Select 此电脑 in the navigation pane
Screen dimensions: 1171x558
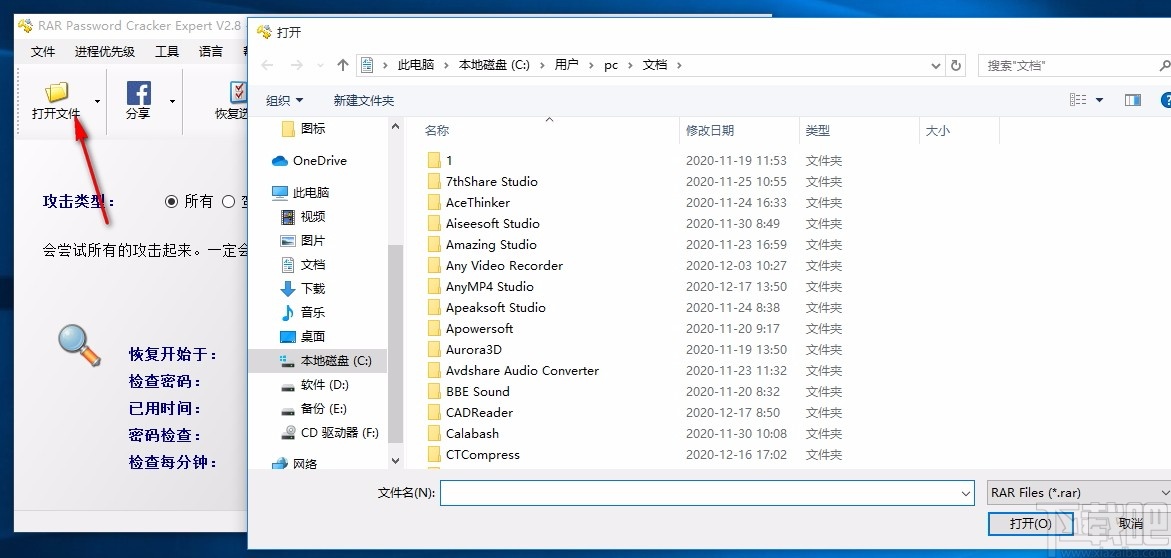[x=300, y=193]
